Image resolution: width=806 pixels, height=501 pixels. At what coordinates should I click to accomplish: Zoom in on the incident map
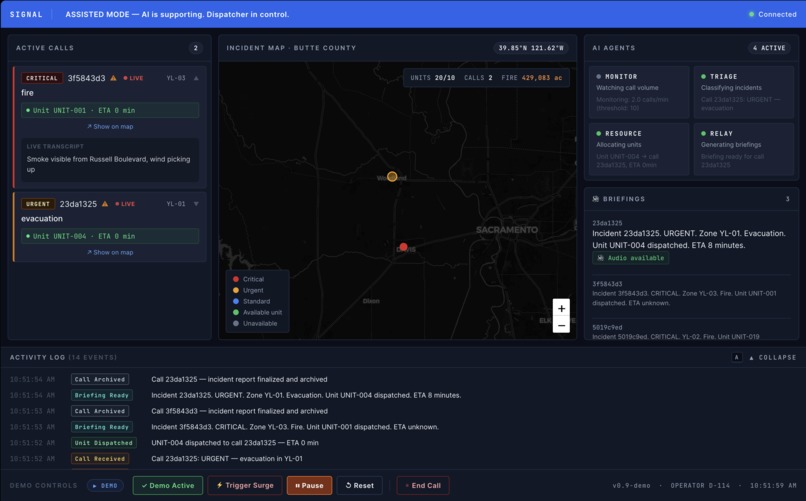pyautogui.click(x=561, y=308)
